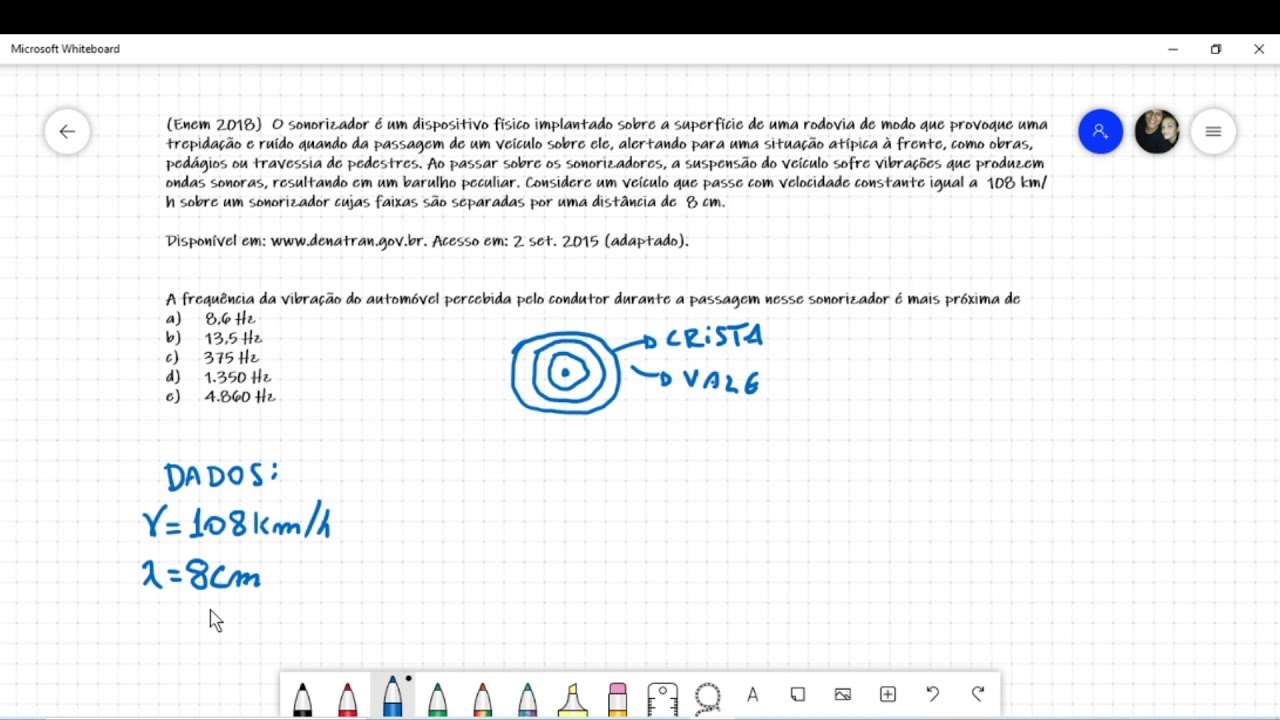
Task: Go back to the board list
Action: 67,131
